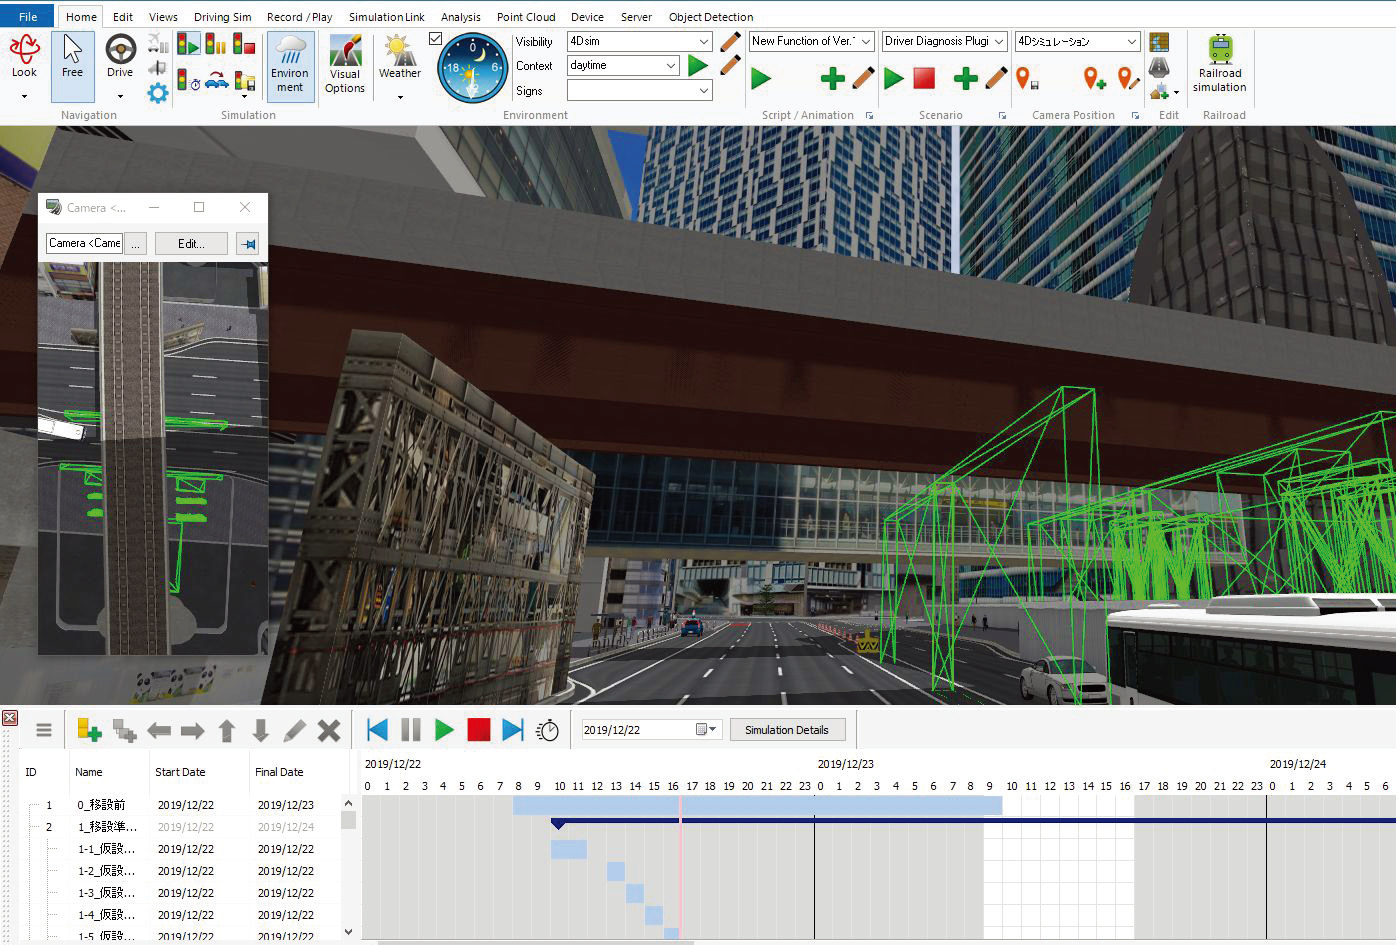Add a new script with green plus
Screen dimensions: 1396x945
pyautogui.click(x=832, y=78)
